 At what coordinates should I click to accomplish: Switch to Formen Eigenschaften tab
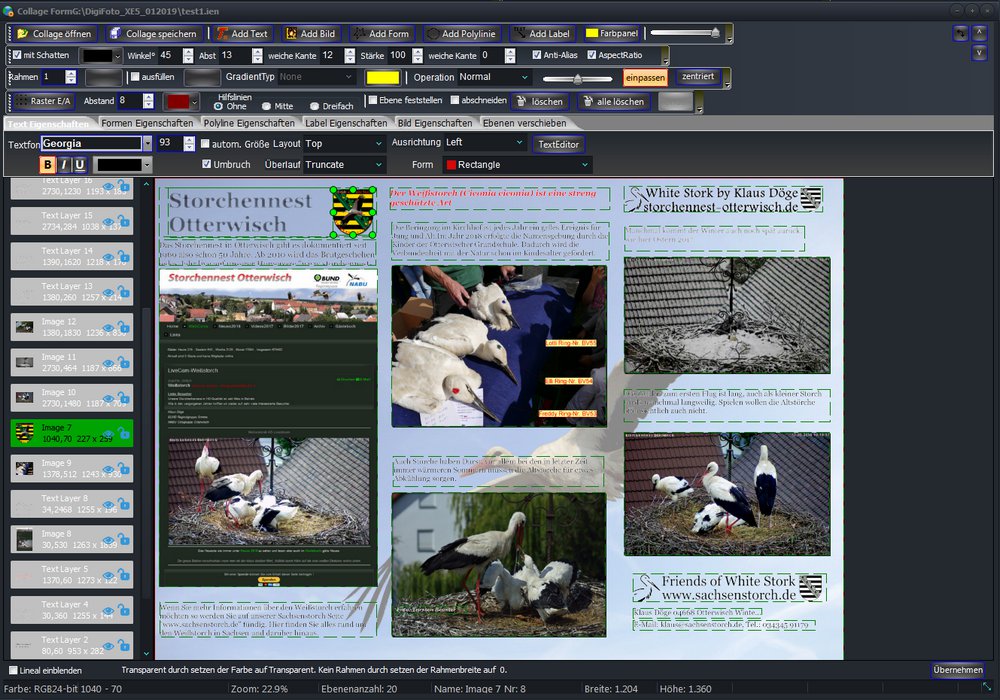147,123
